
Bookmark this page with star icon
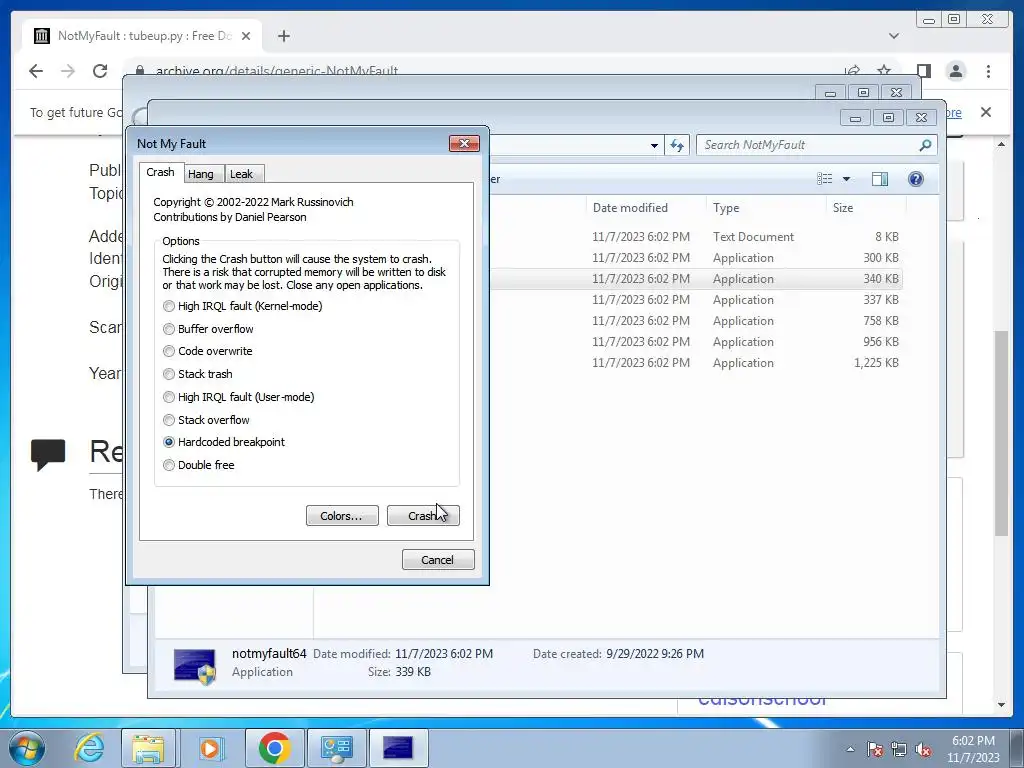point(884,71)
